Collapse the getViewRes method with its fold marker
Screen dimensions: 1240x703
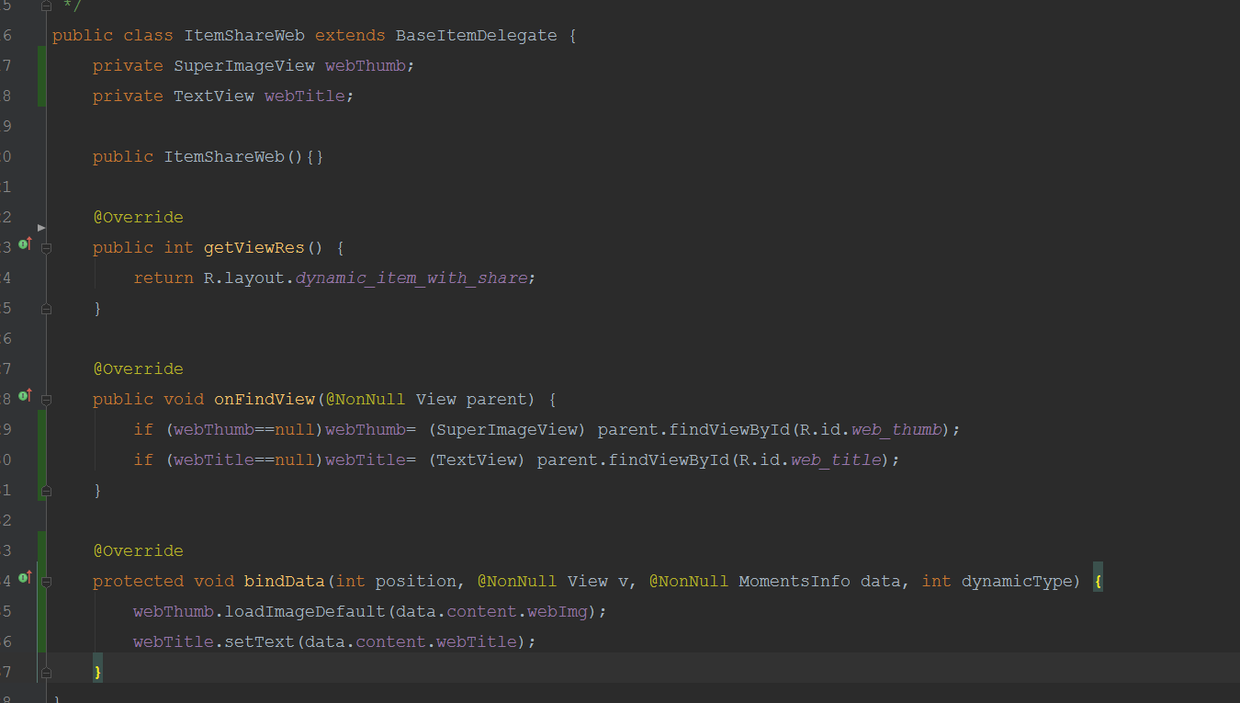(x=46, y=247)
